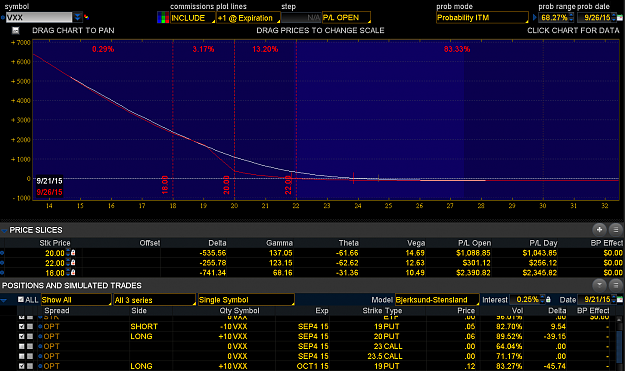Viewport: 625px width, 371px height.
Task: Click the $1,088.85 P/L Open value
Action: tap(474, 253)
